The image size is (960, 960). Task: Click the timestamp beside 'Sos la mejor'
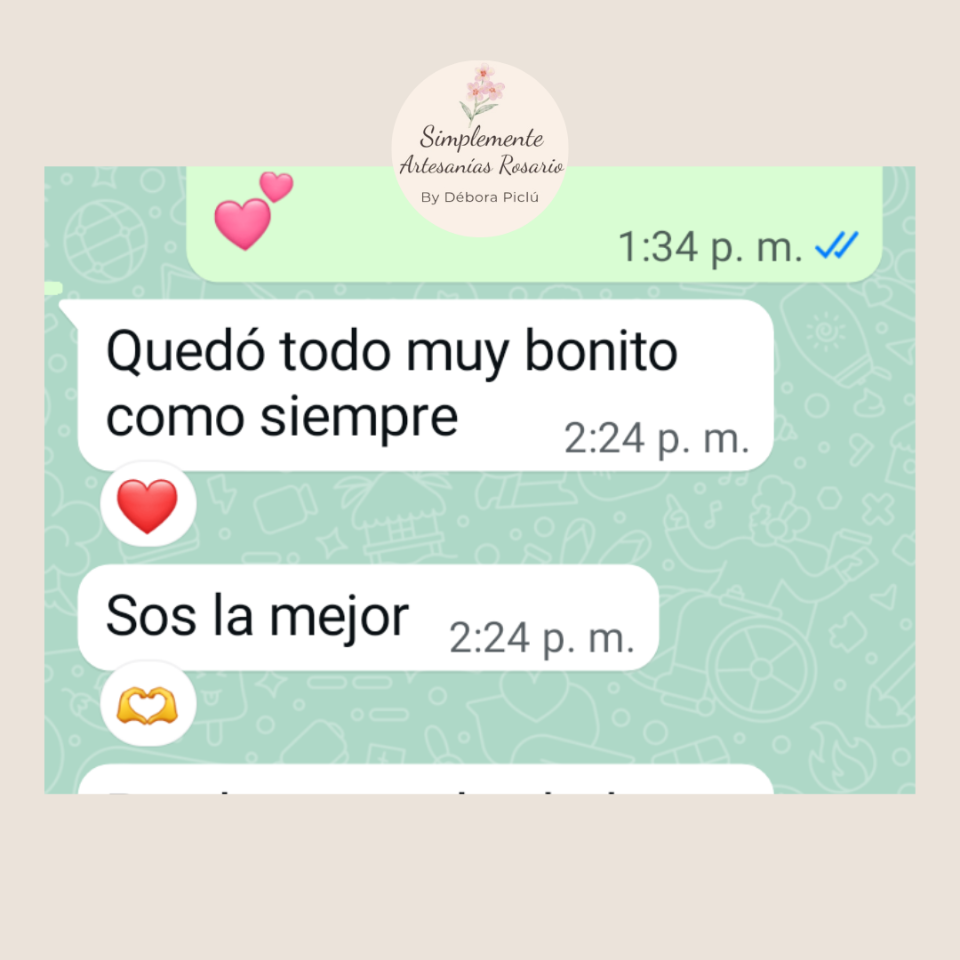pyautogui.click(x=542, y=639)
